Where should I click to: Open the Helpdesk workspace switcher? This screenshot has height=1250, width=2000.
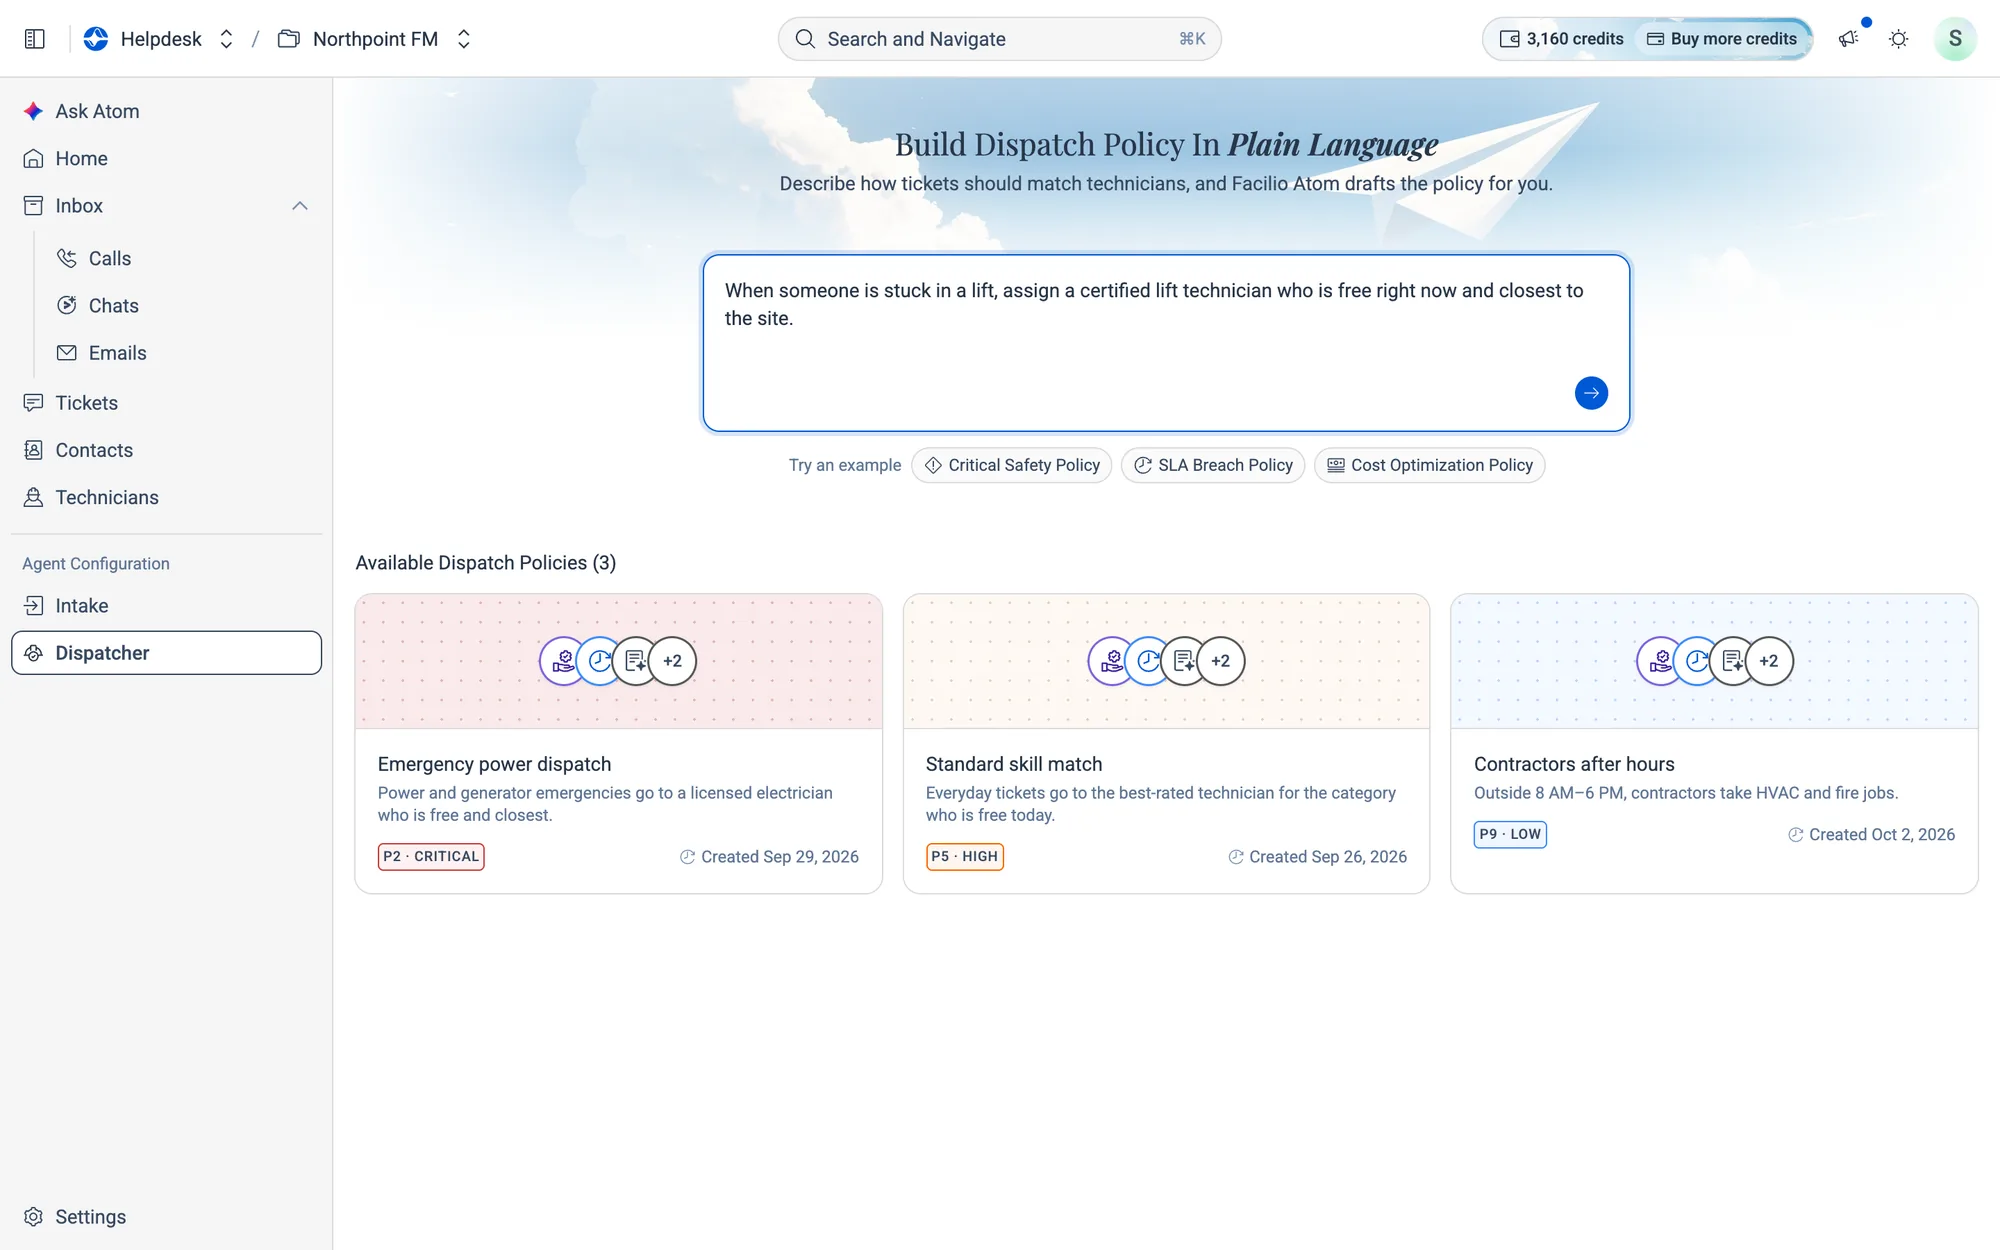226,39
